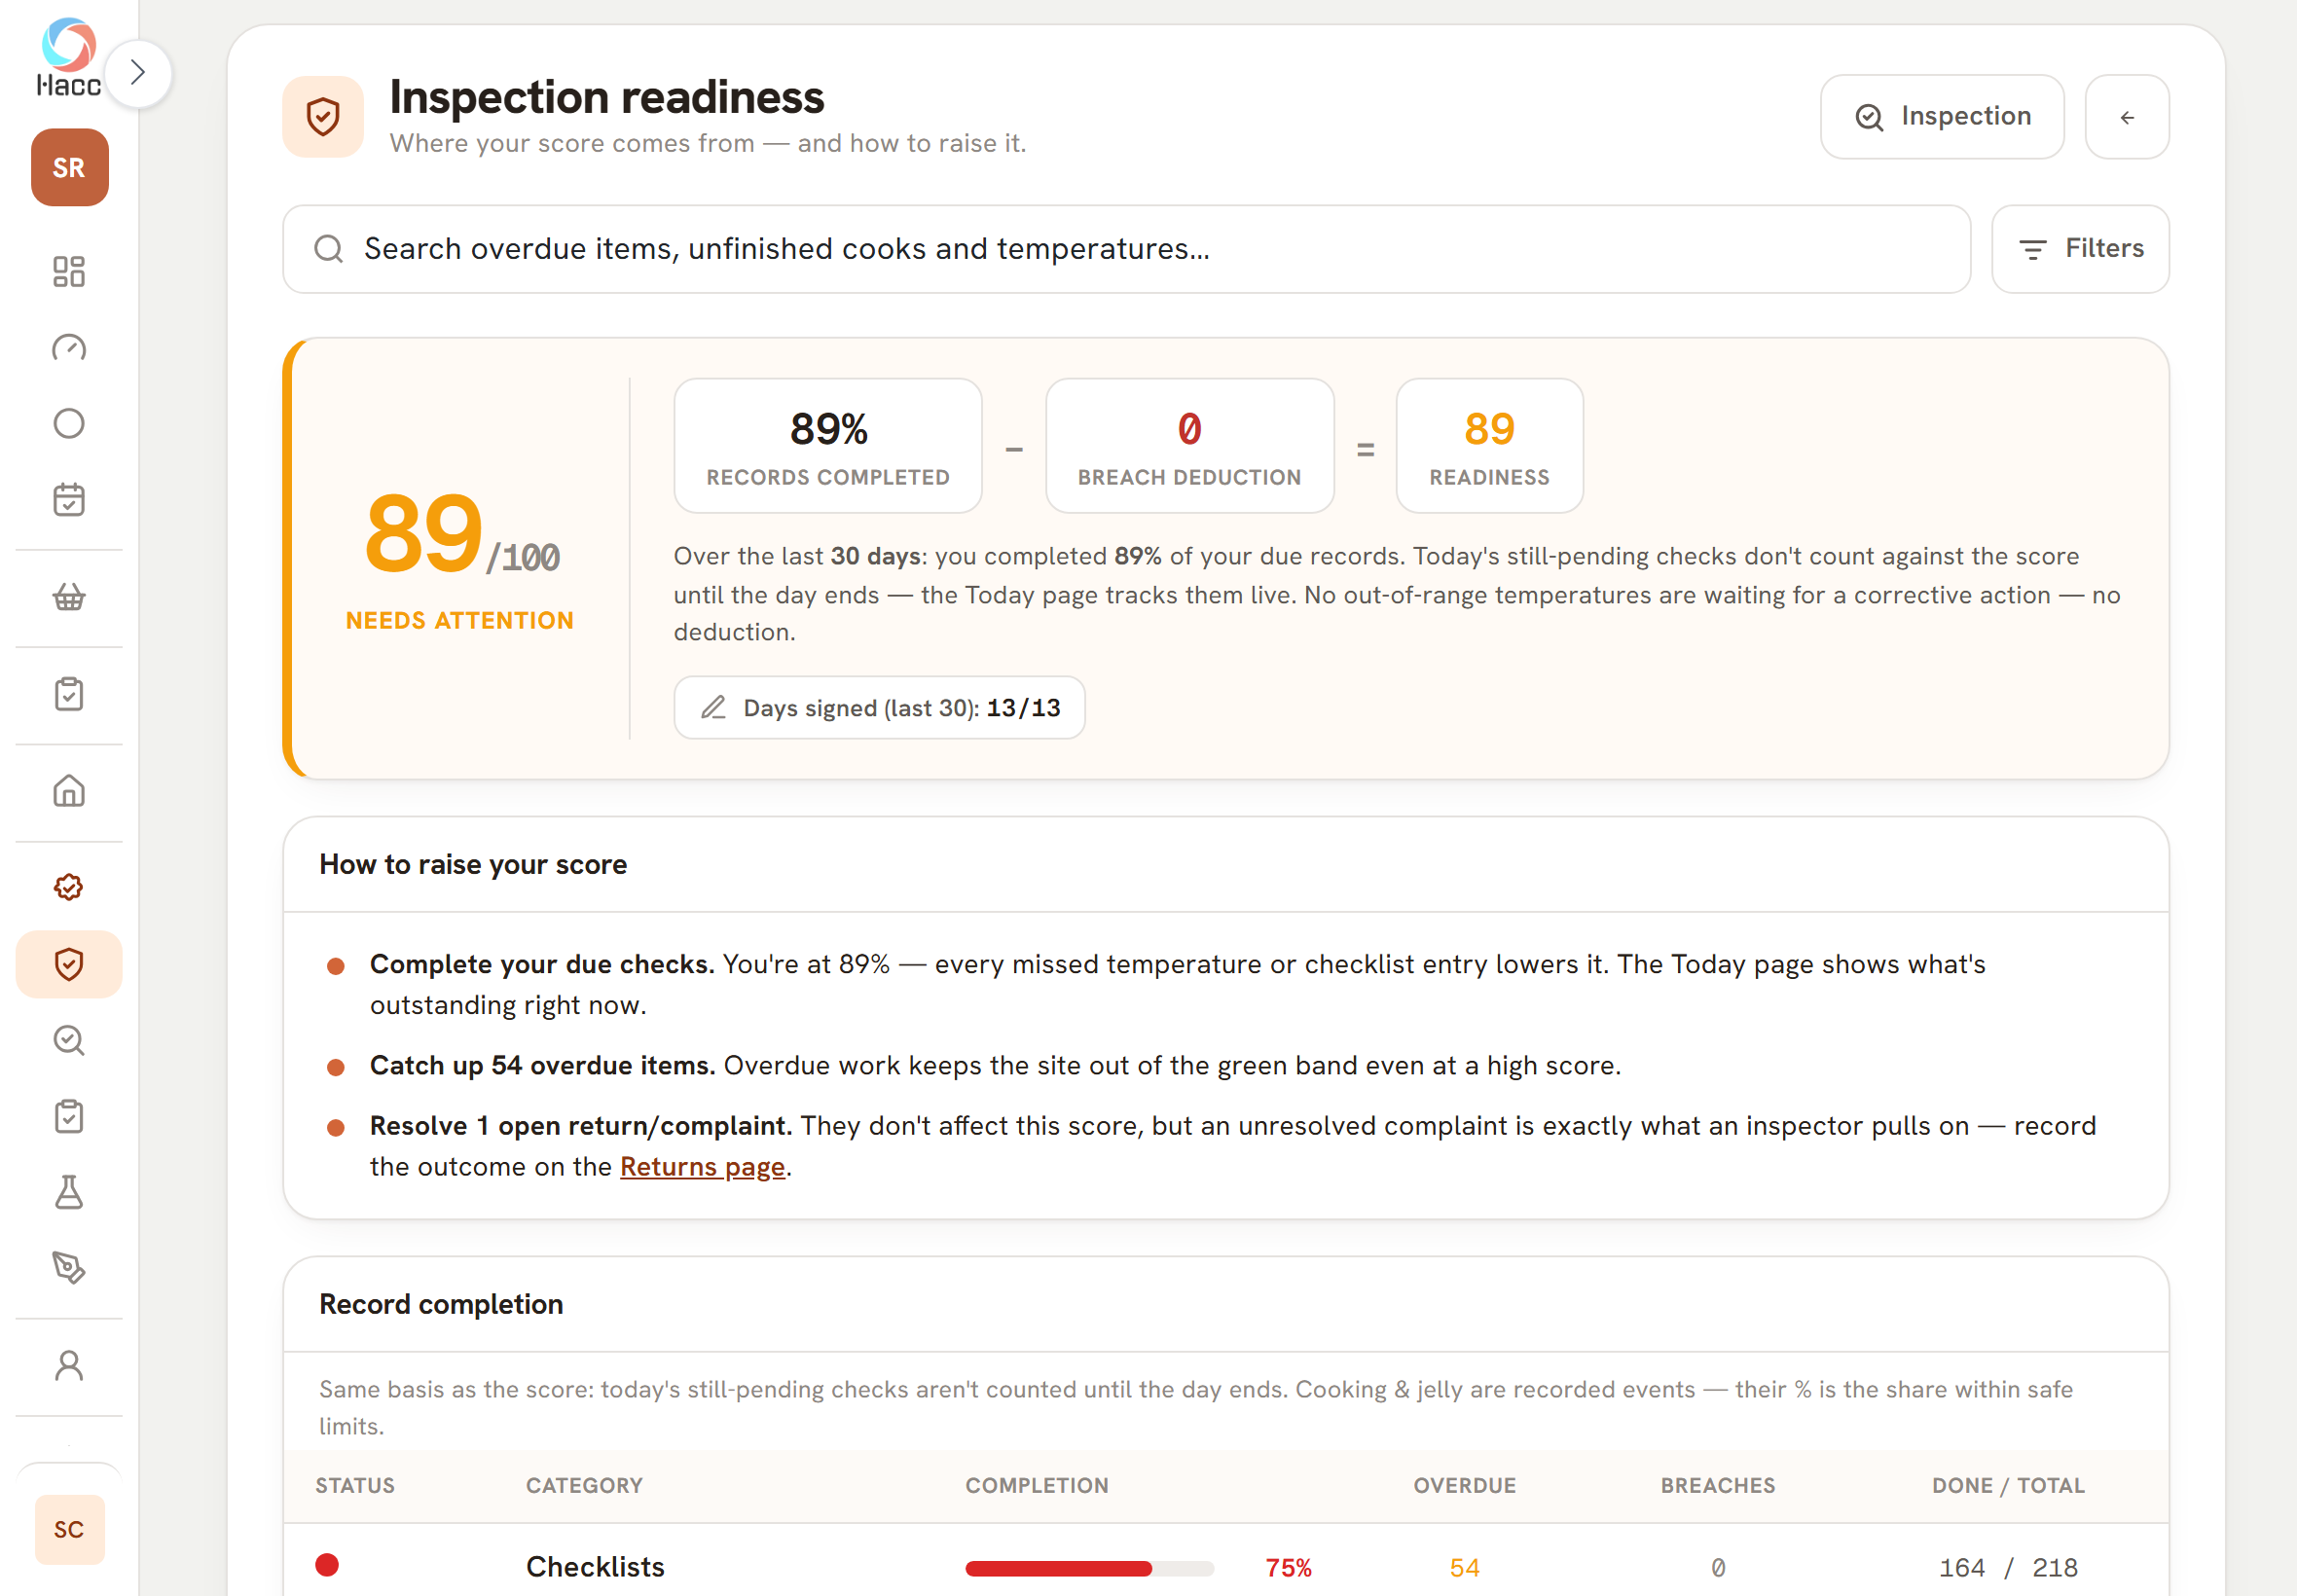2297x1596 pixels.
Task: Focus the overdue items search field
Action: pyautogui.click(x=1126, y=249)
